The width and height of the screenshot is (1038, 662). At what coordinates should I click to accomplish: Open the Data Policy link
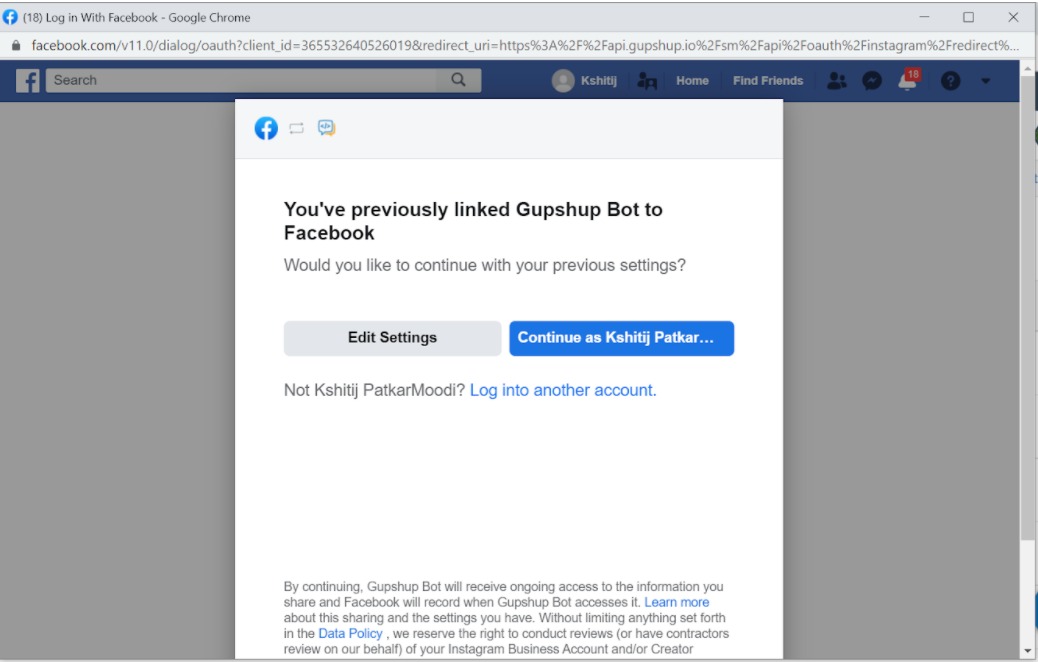coord(350,634)
